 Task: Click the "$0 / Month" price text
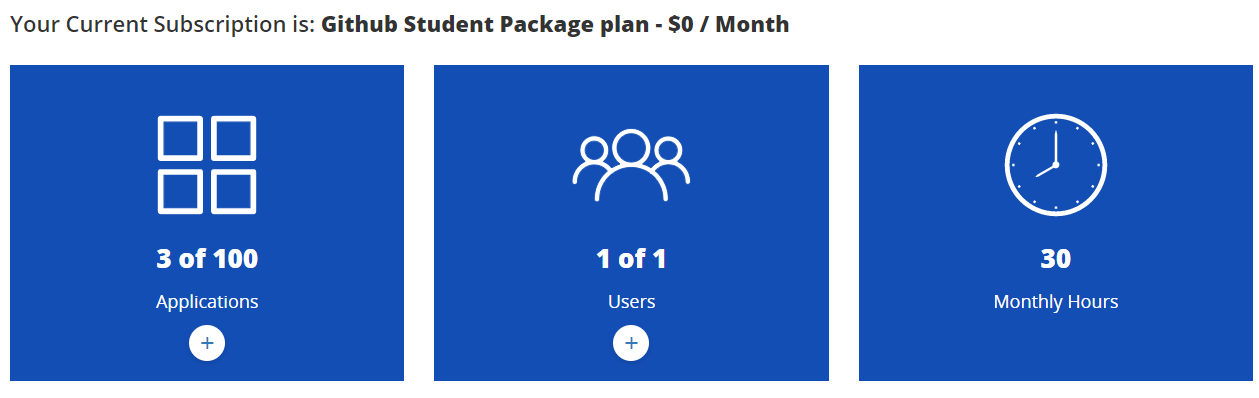point(728,24)
